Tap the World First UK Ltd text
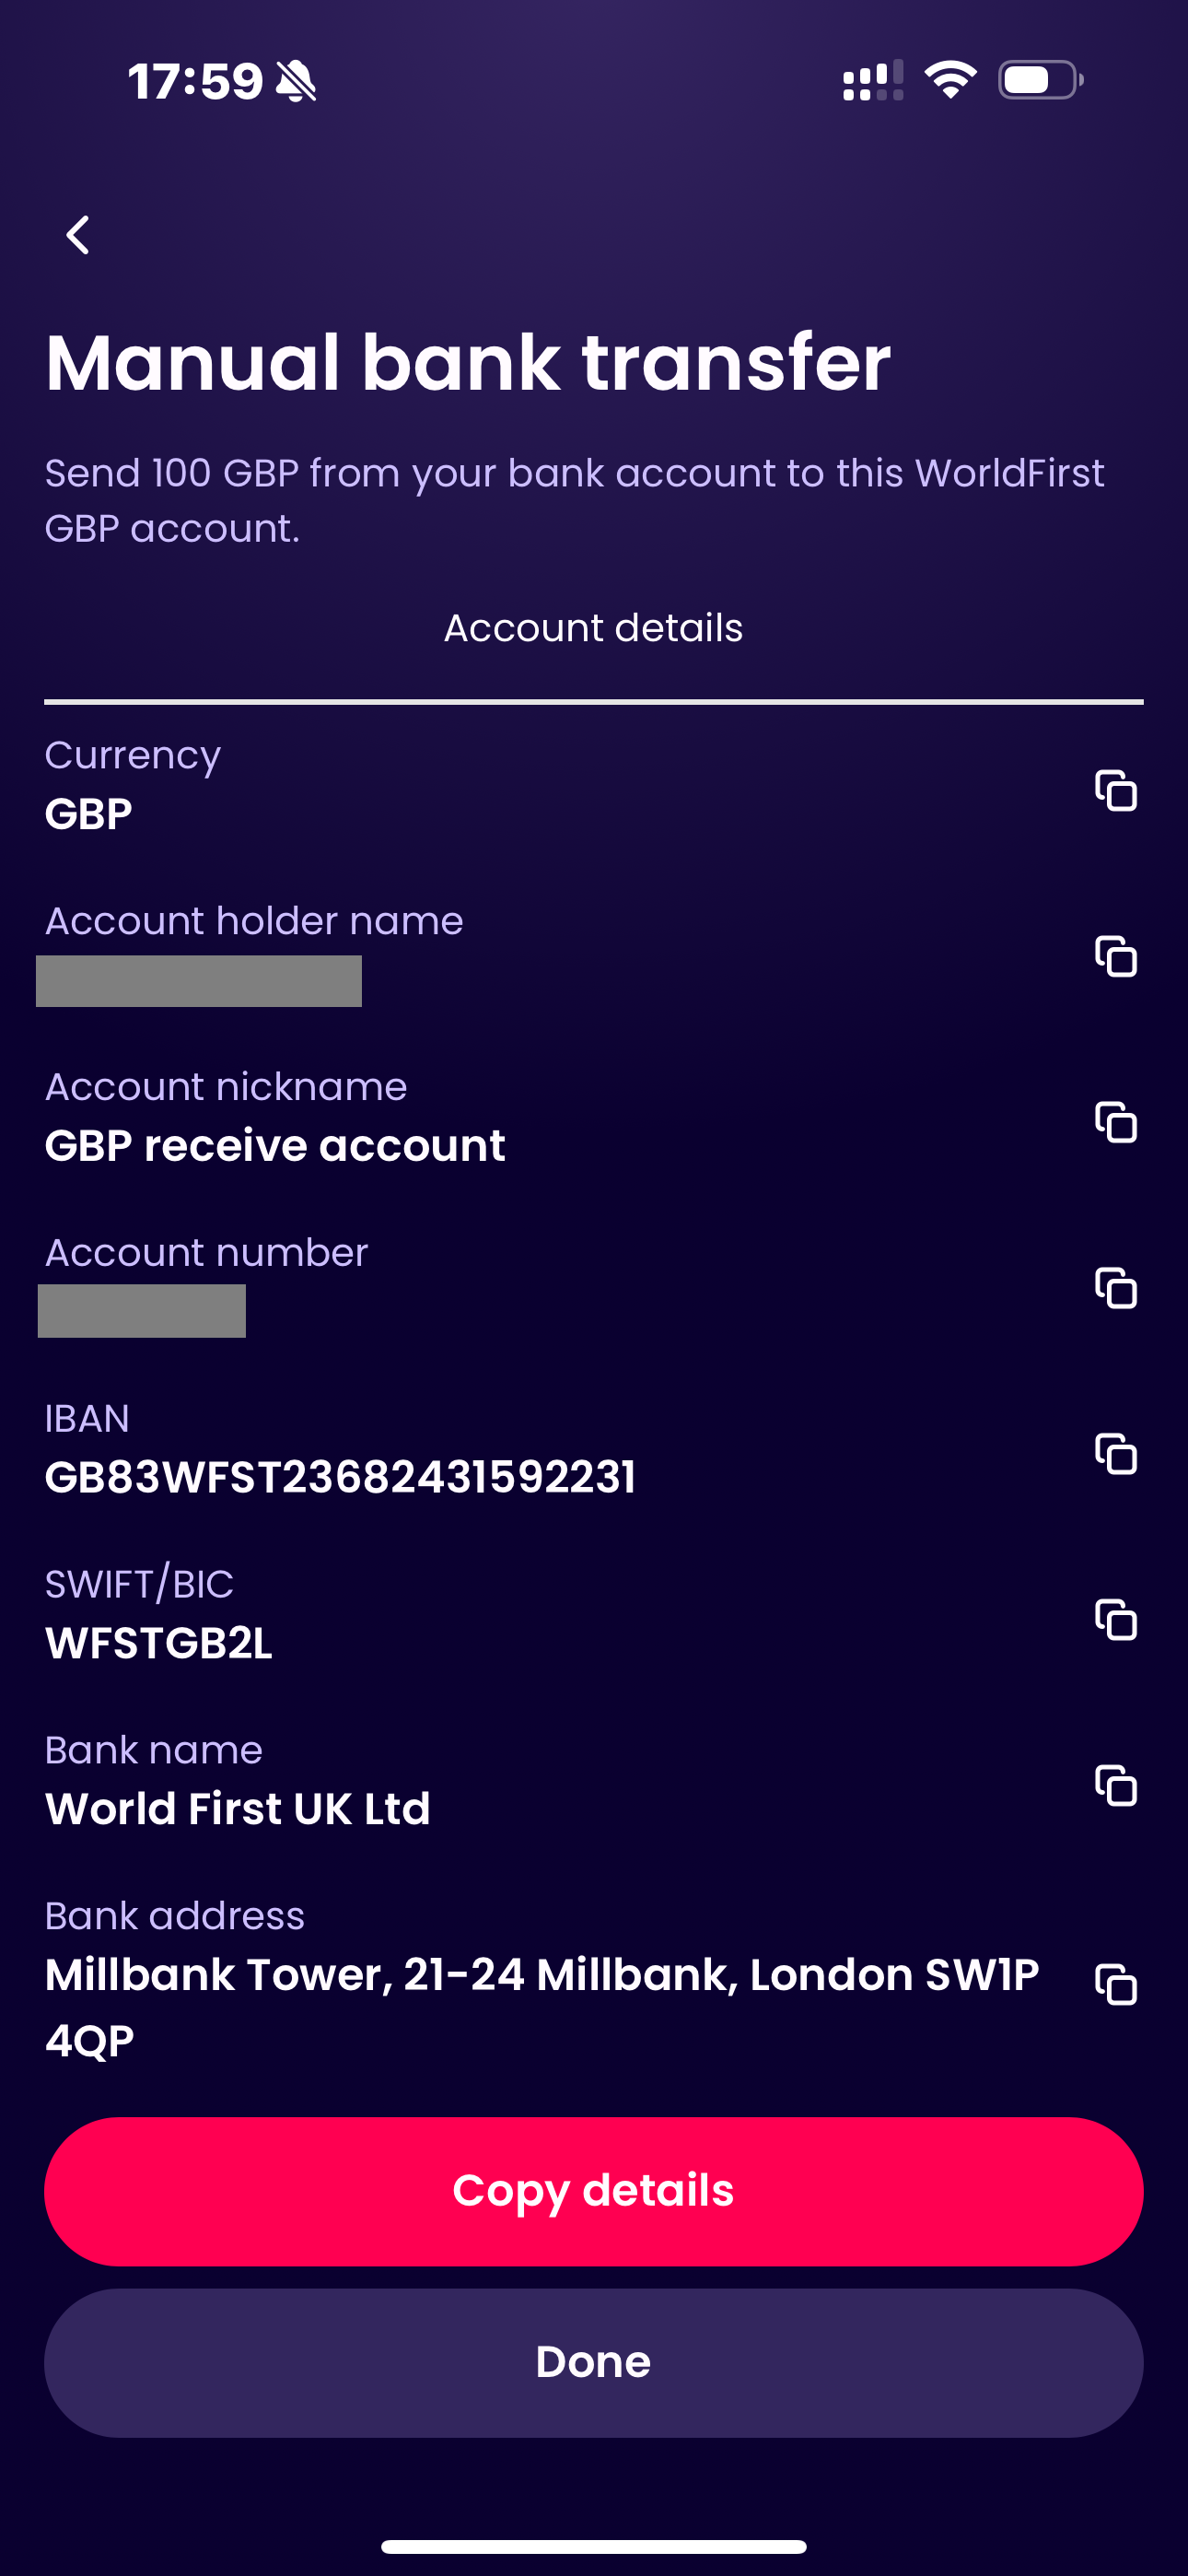Screen dimensions: 1188x2576 coord(238,1809)
